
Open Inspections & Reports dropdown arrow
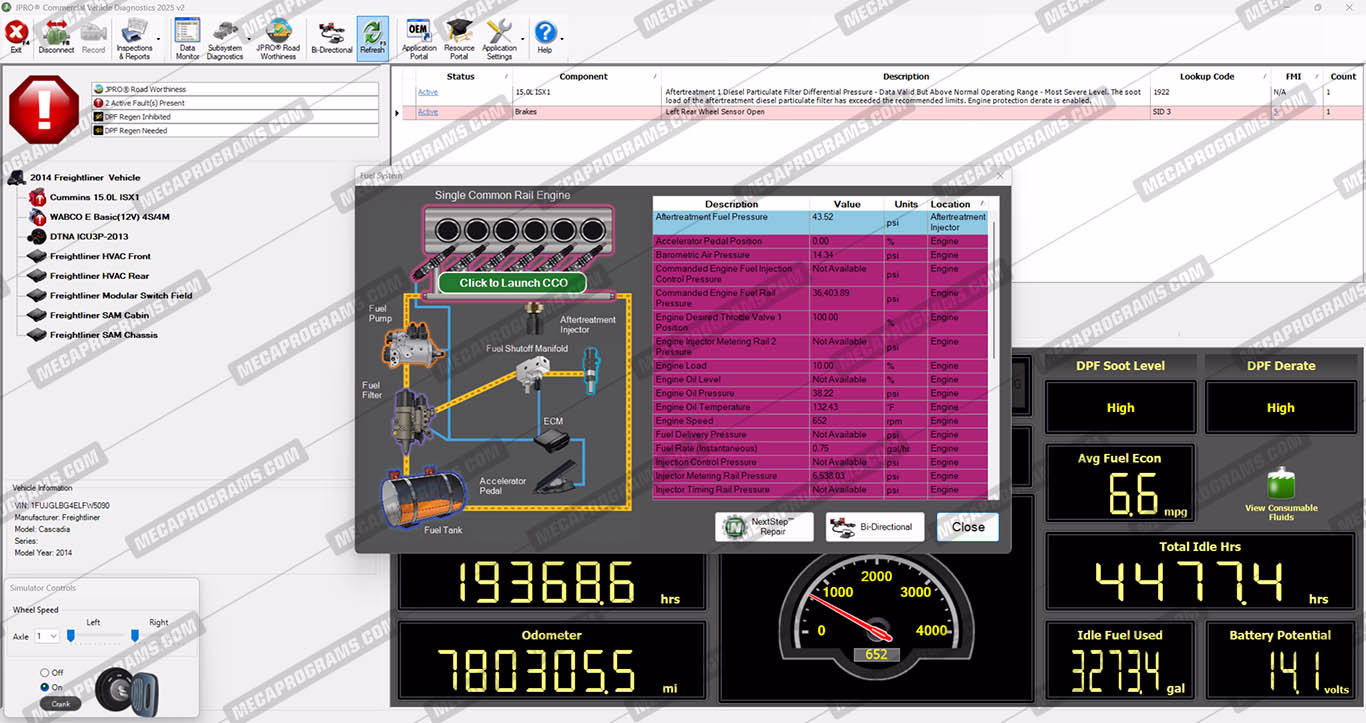coord(157,40)
